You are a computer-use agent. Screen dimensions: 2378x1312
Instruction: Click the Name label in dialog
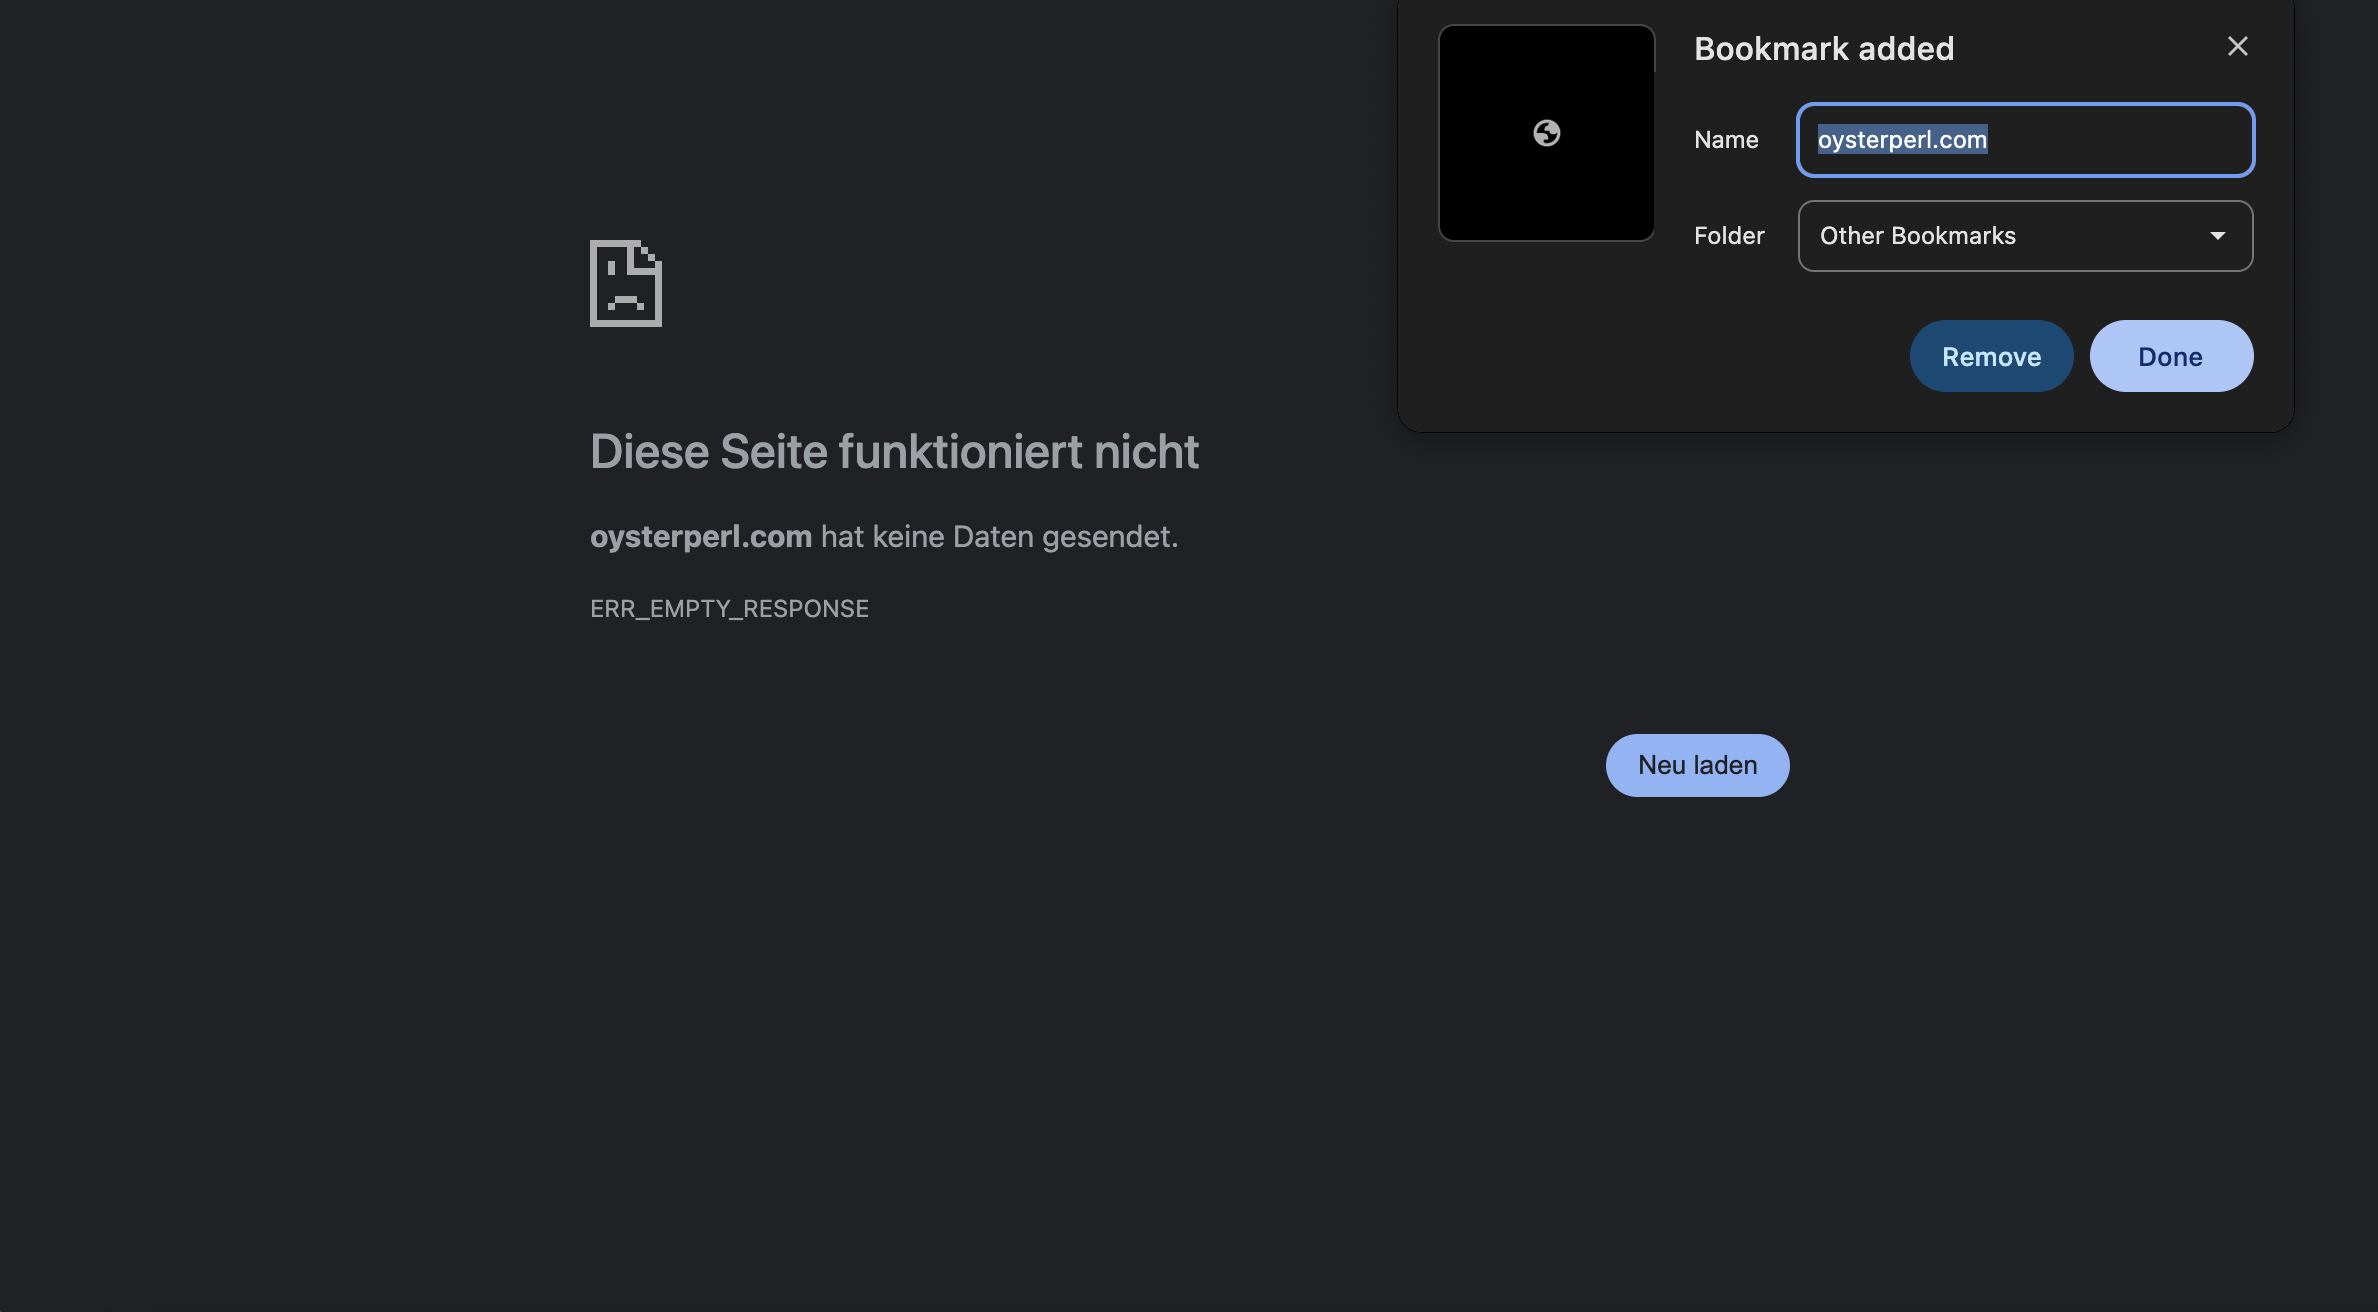(x=1726, y=140)
